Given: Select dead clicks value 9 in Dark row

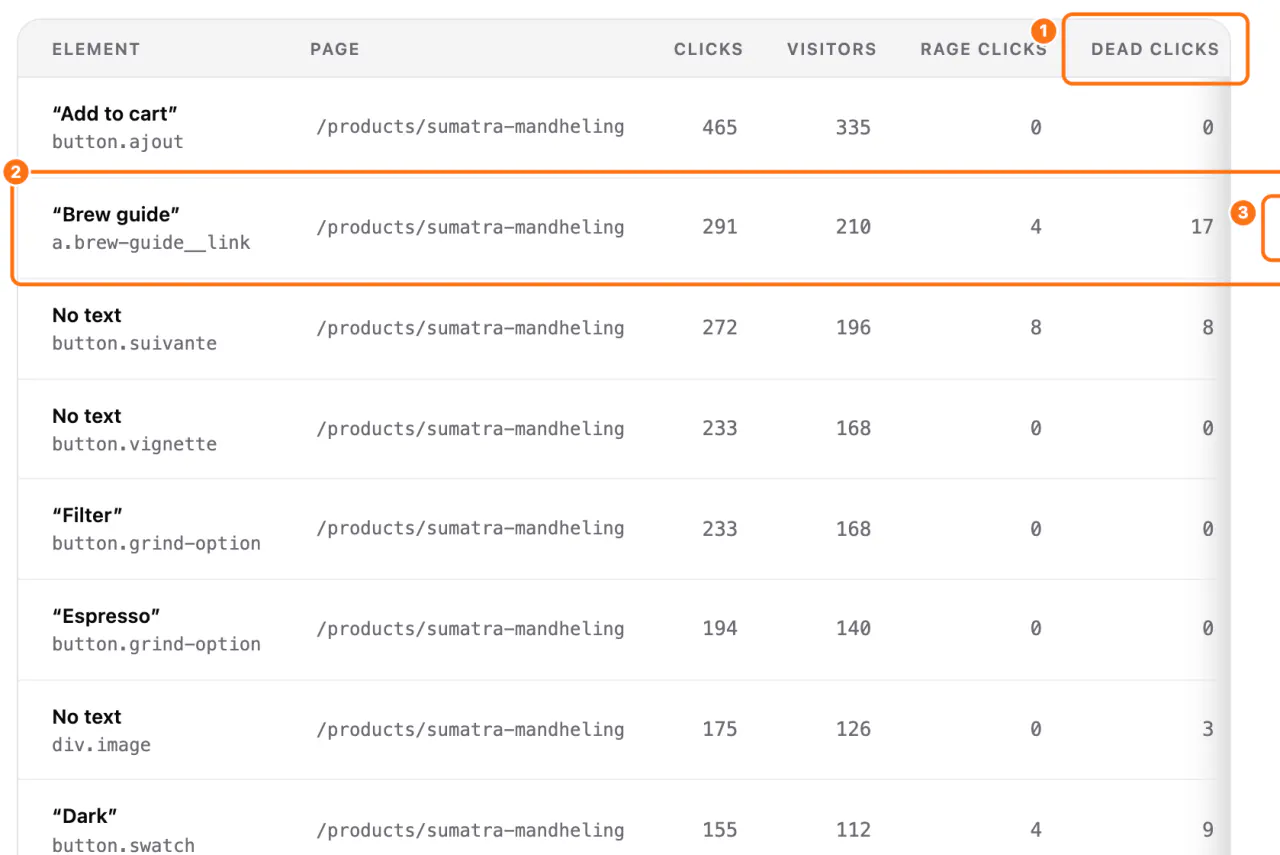Looking at the screenshot, I should pos(1208,830).
